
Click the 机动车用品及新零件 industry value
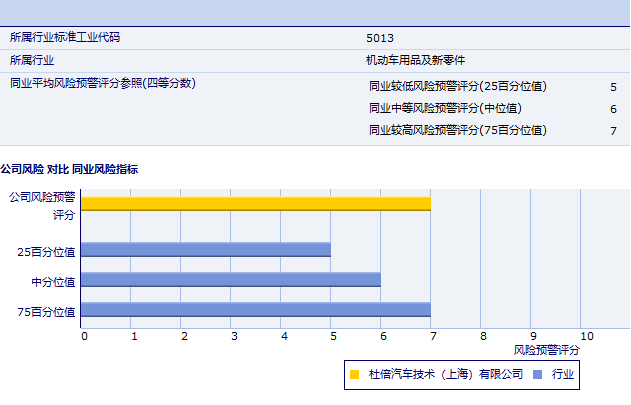coord(415,61)
